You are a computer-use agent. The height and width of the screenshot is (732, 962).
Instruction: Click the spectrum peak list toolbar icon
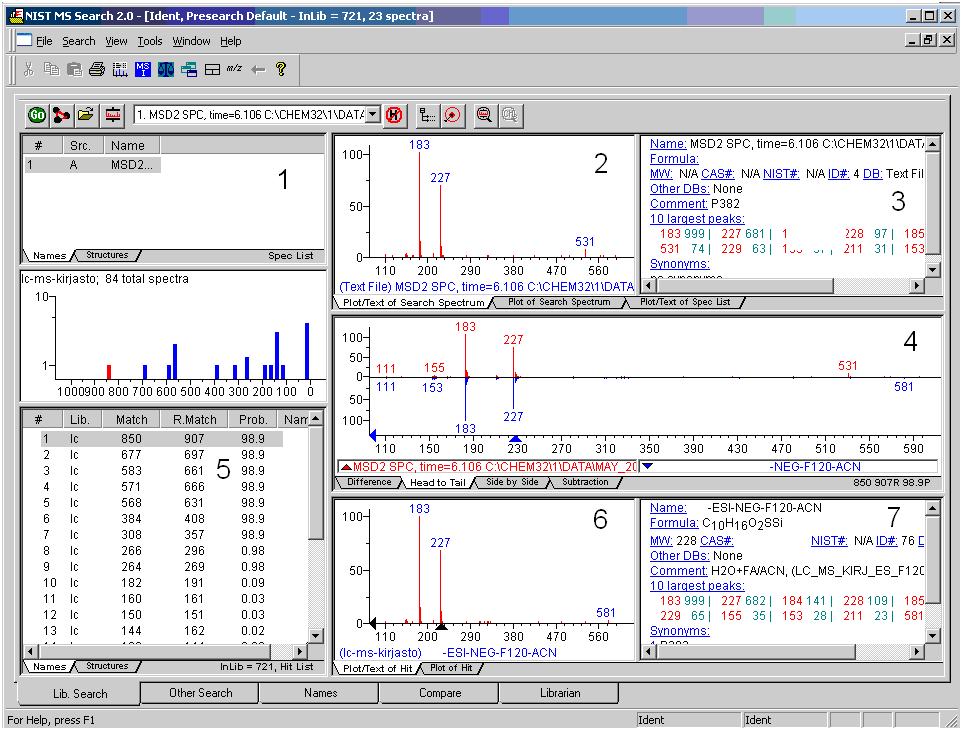120,69
